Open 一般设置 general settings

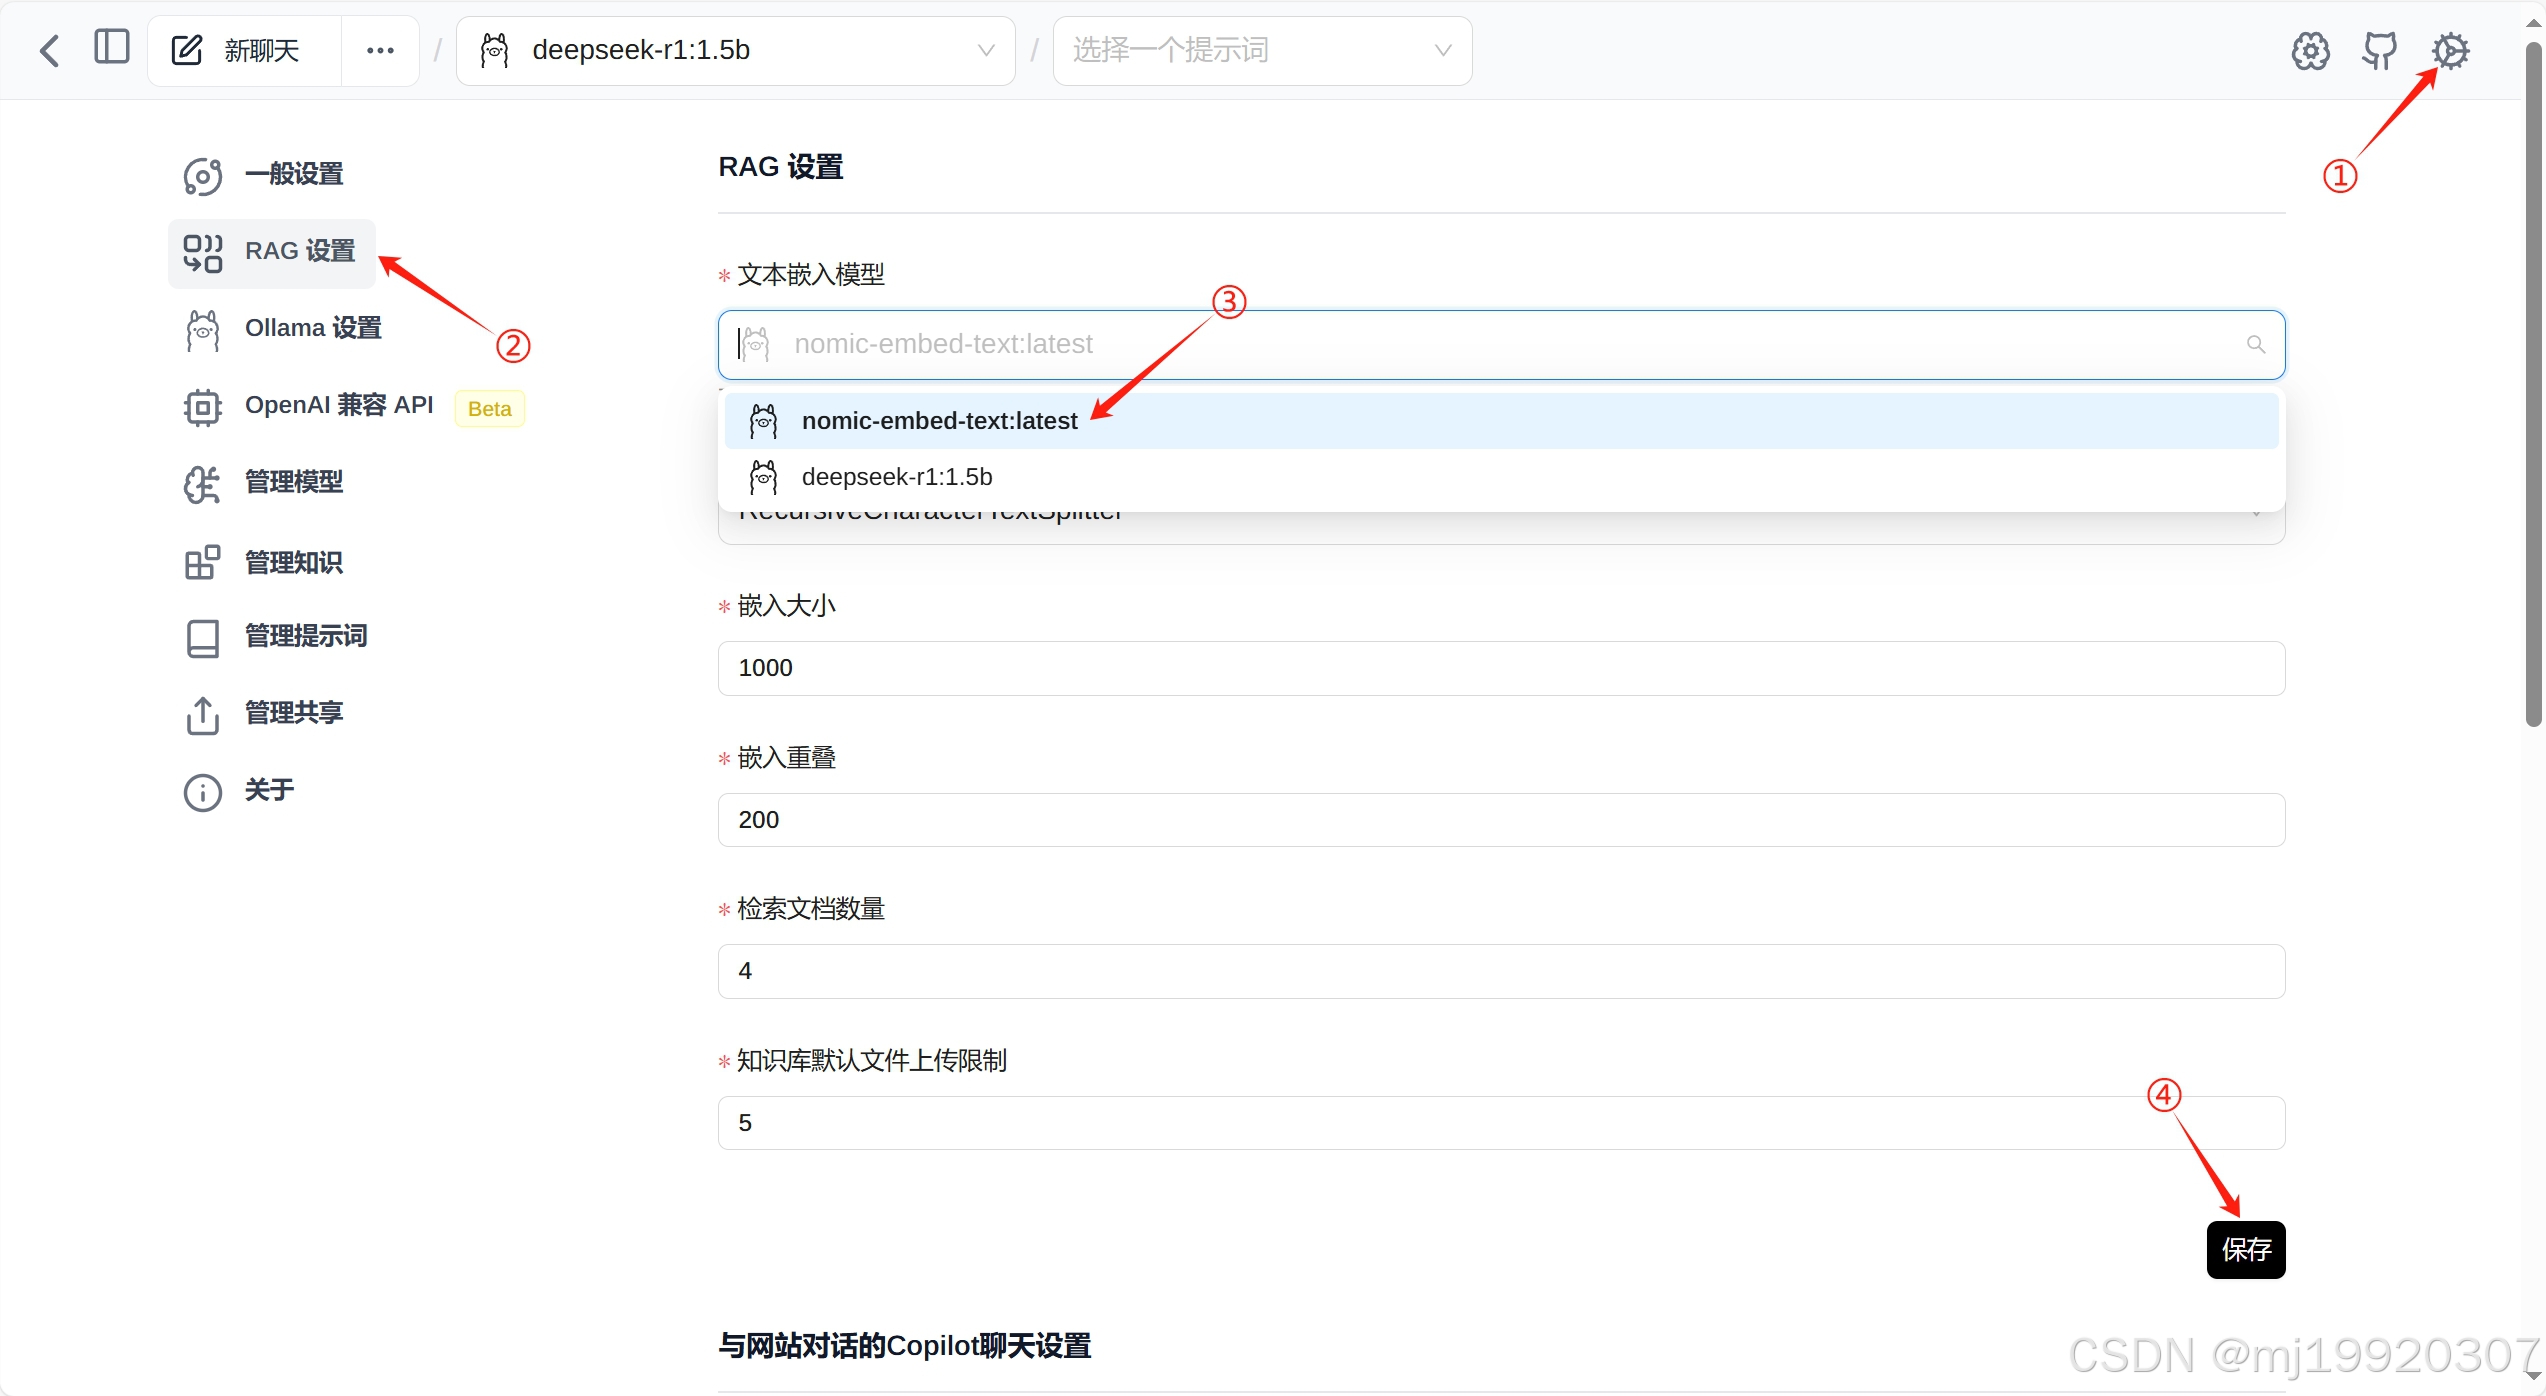tap(293, 175)
